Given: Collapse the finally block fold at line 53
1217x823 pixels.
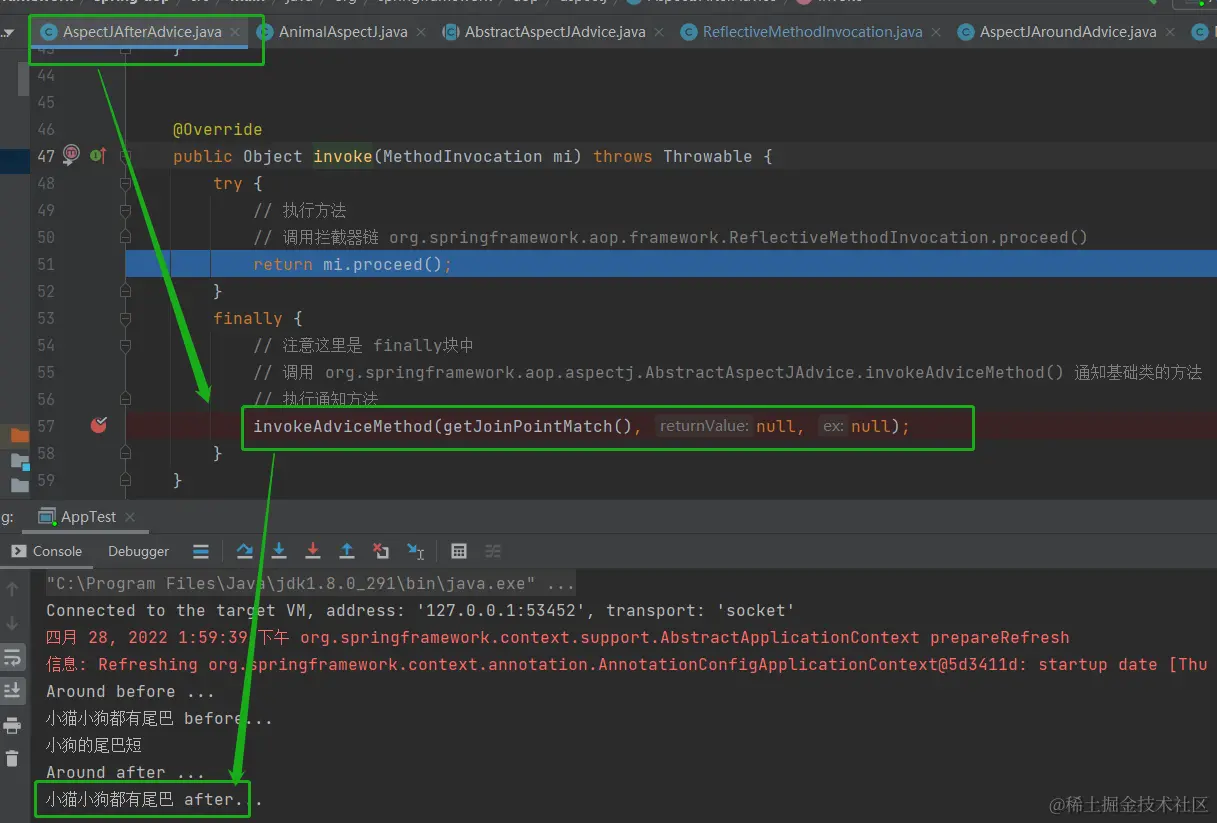Looking at the screenshot, I should coord(125,318).
